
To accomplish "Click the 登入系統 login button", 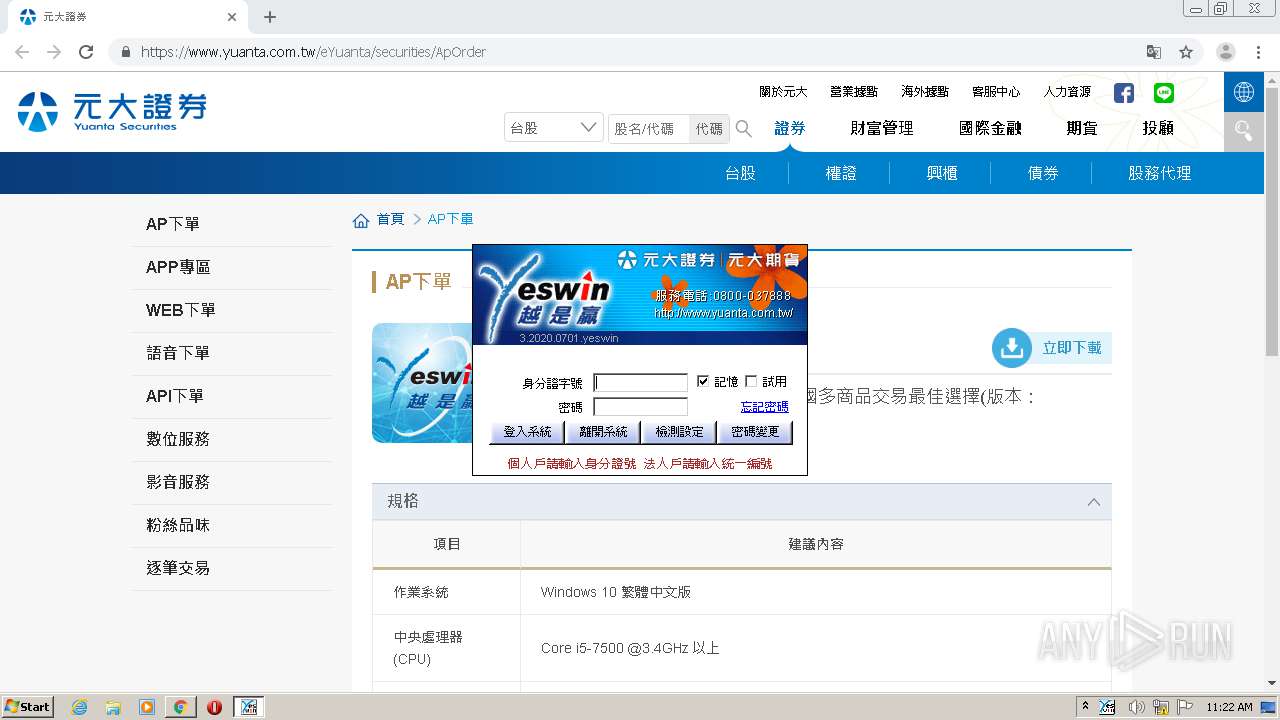I will (527, 432).
